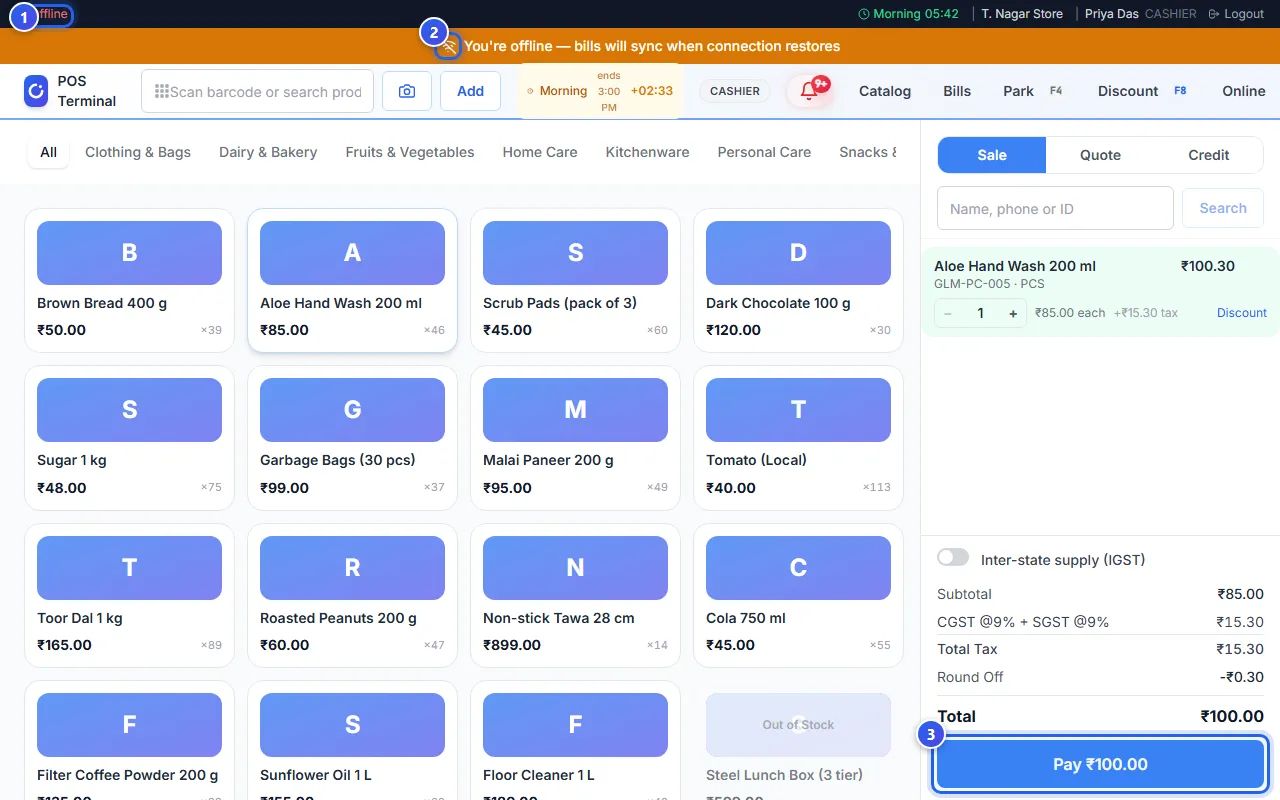Filter by Dairy & Bakery category

click(268, 152)
